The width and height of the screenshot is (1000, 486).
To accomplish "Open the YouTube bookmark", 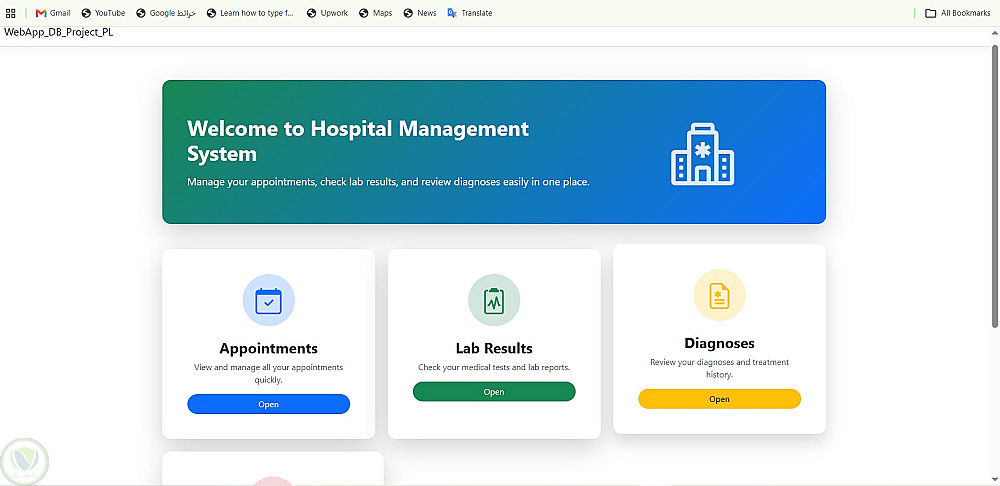I will (x=103, y=13).
